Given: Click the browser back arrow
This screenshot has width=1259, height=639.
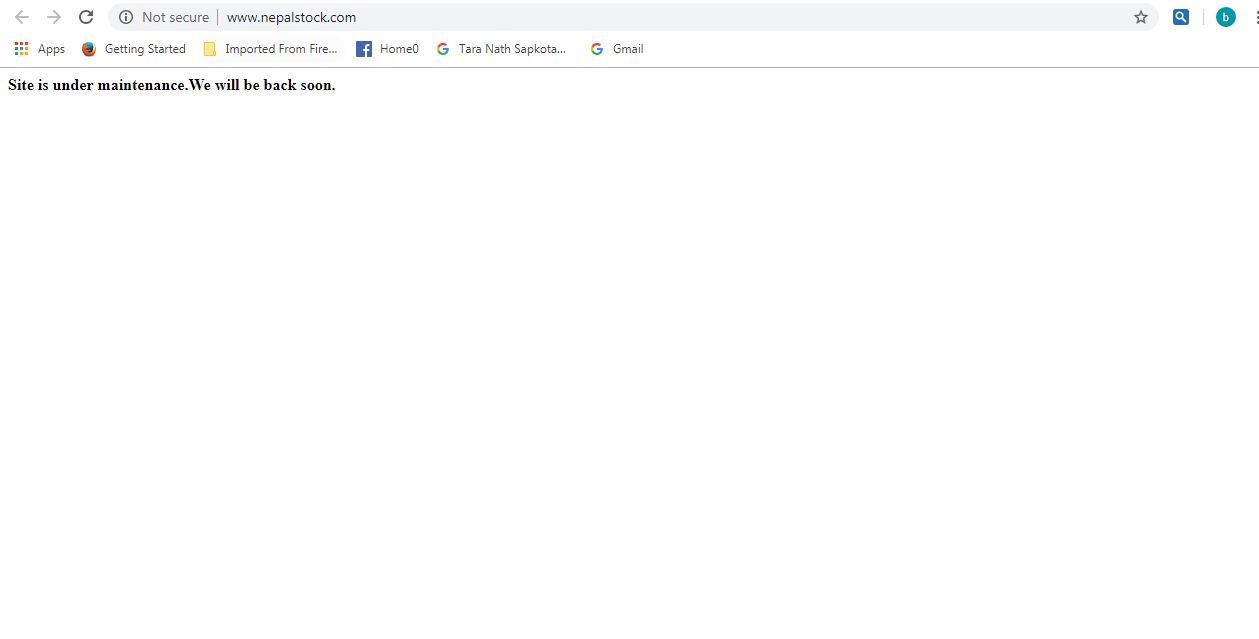Looking at the screenshot, I should tap(22, 17).
